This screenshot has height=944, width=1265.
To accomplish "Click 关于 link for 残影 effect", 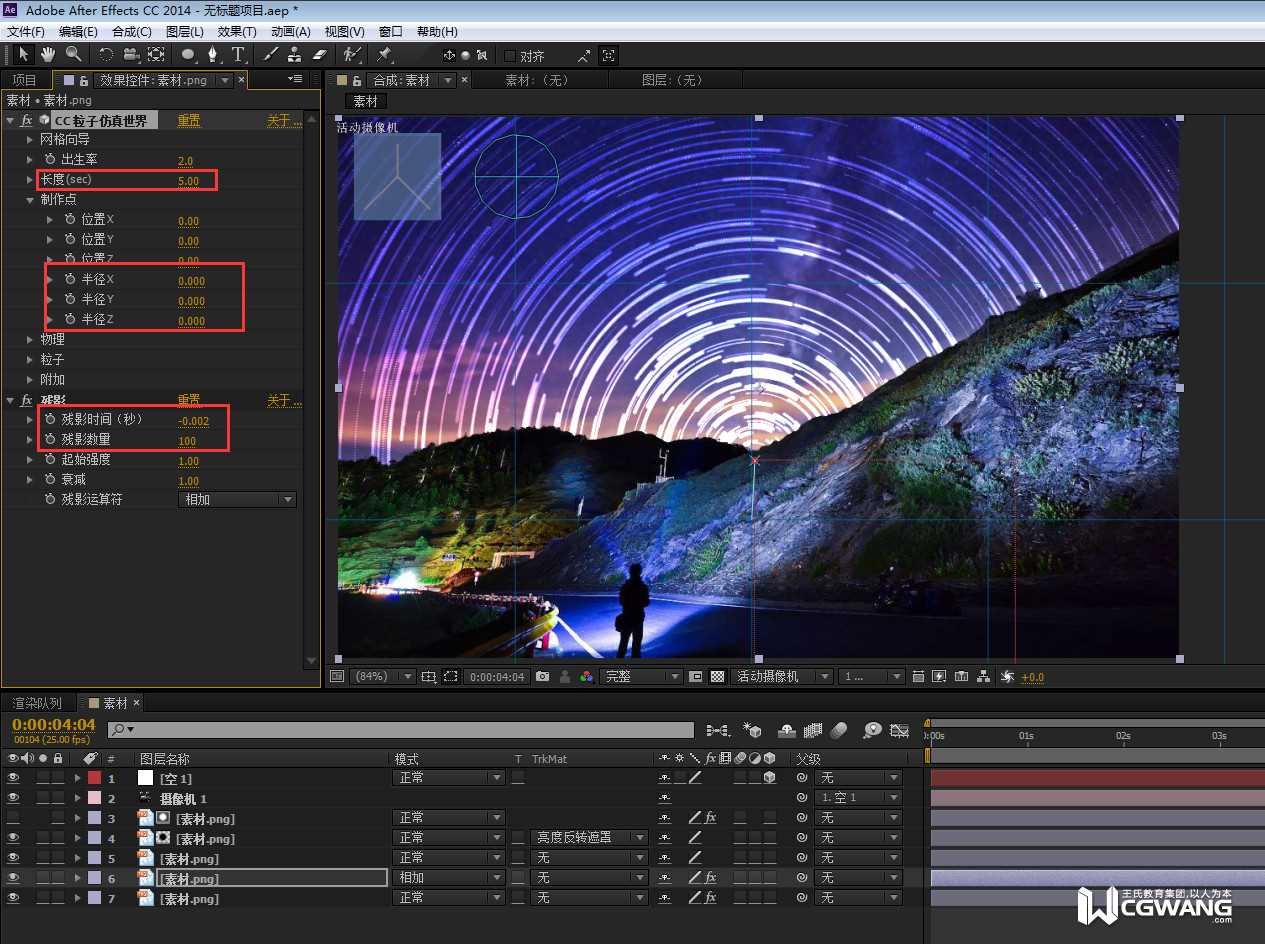I will pos(283,401).
